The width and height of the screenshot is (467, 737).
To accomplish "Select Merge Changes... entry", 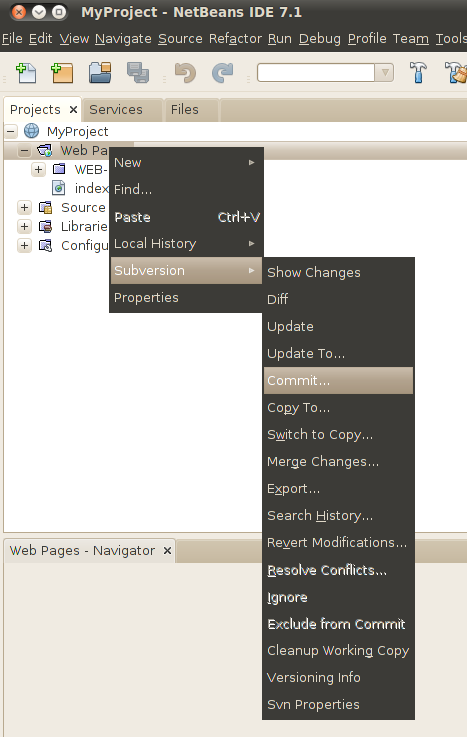I will (338, 462).
